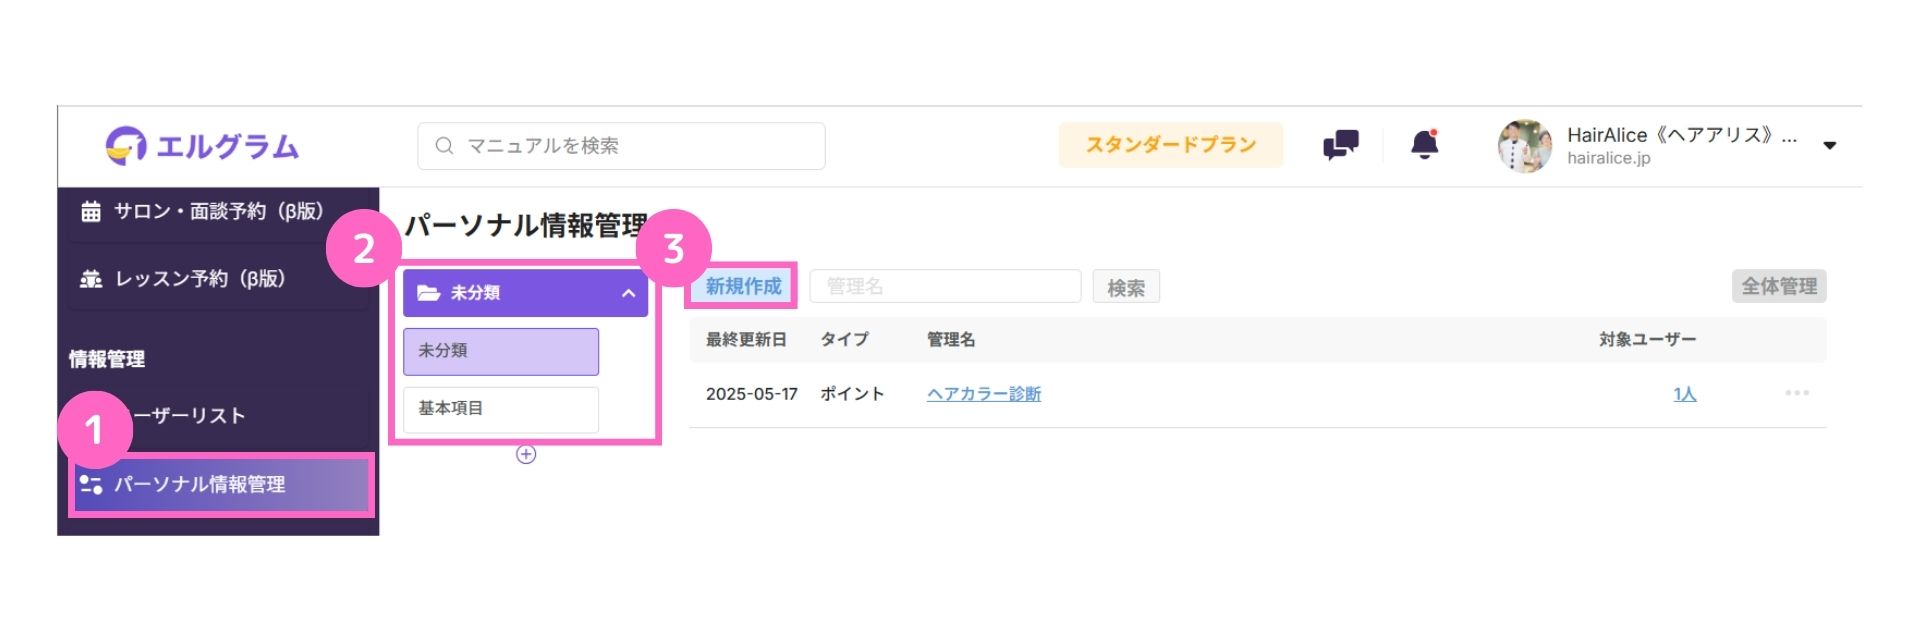Click the add folder plus icon
1920x640 pixels.
(526, 455)
